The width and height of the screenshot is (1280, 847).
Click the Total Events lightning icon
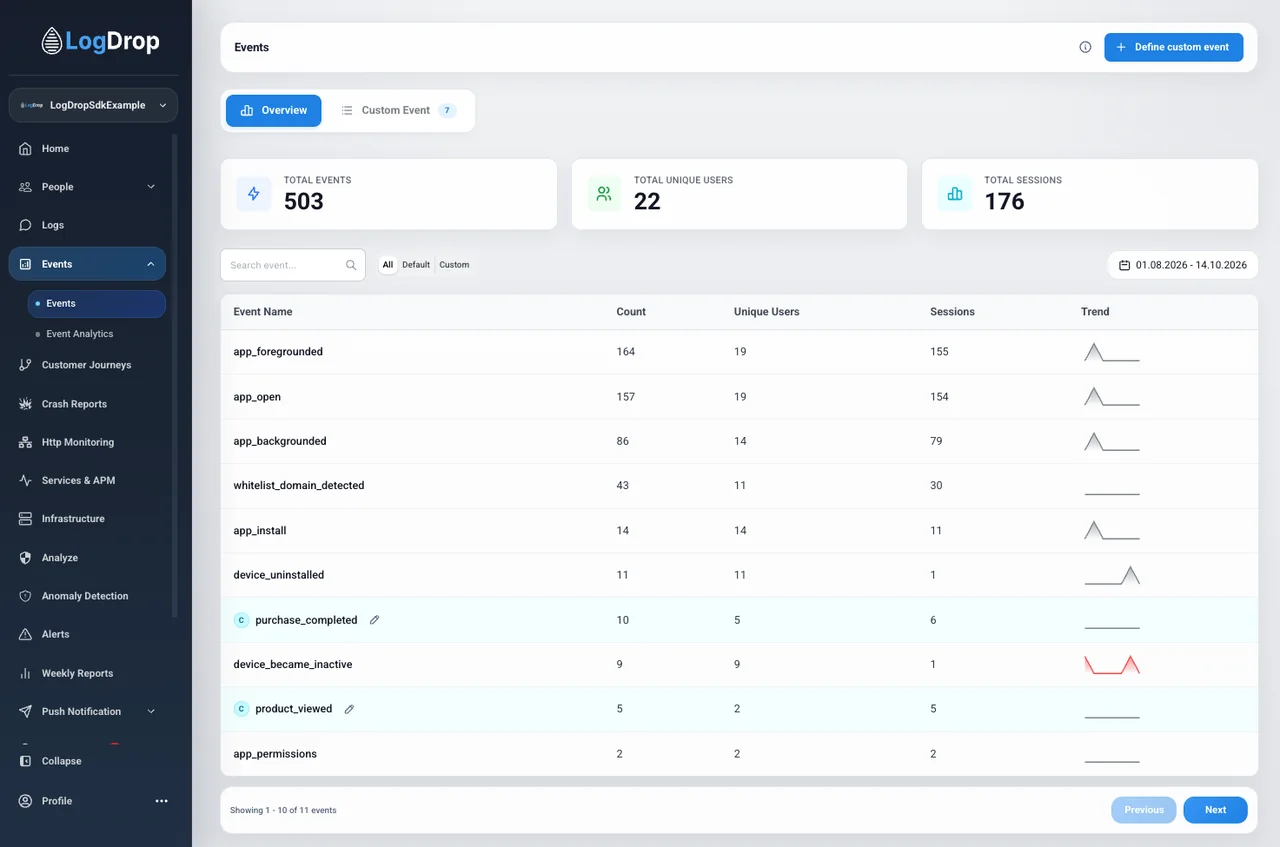(254, 194)
